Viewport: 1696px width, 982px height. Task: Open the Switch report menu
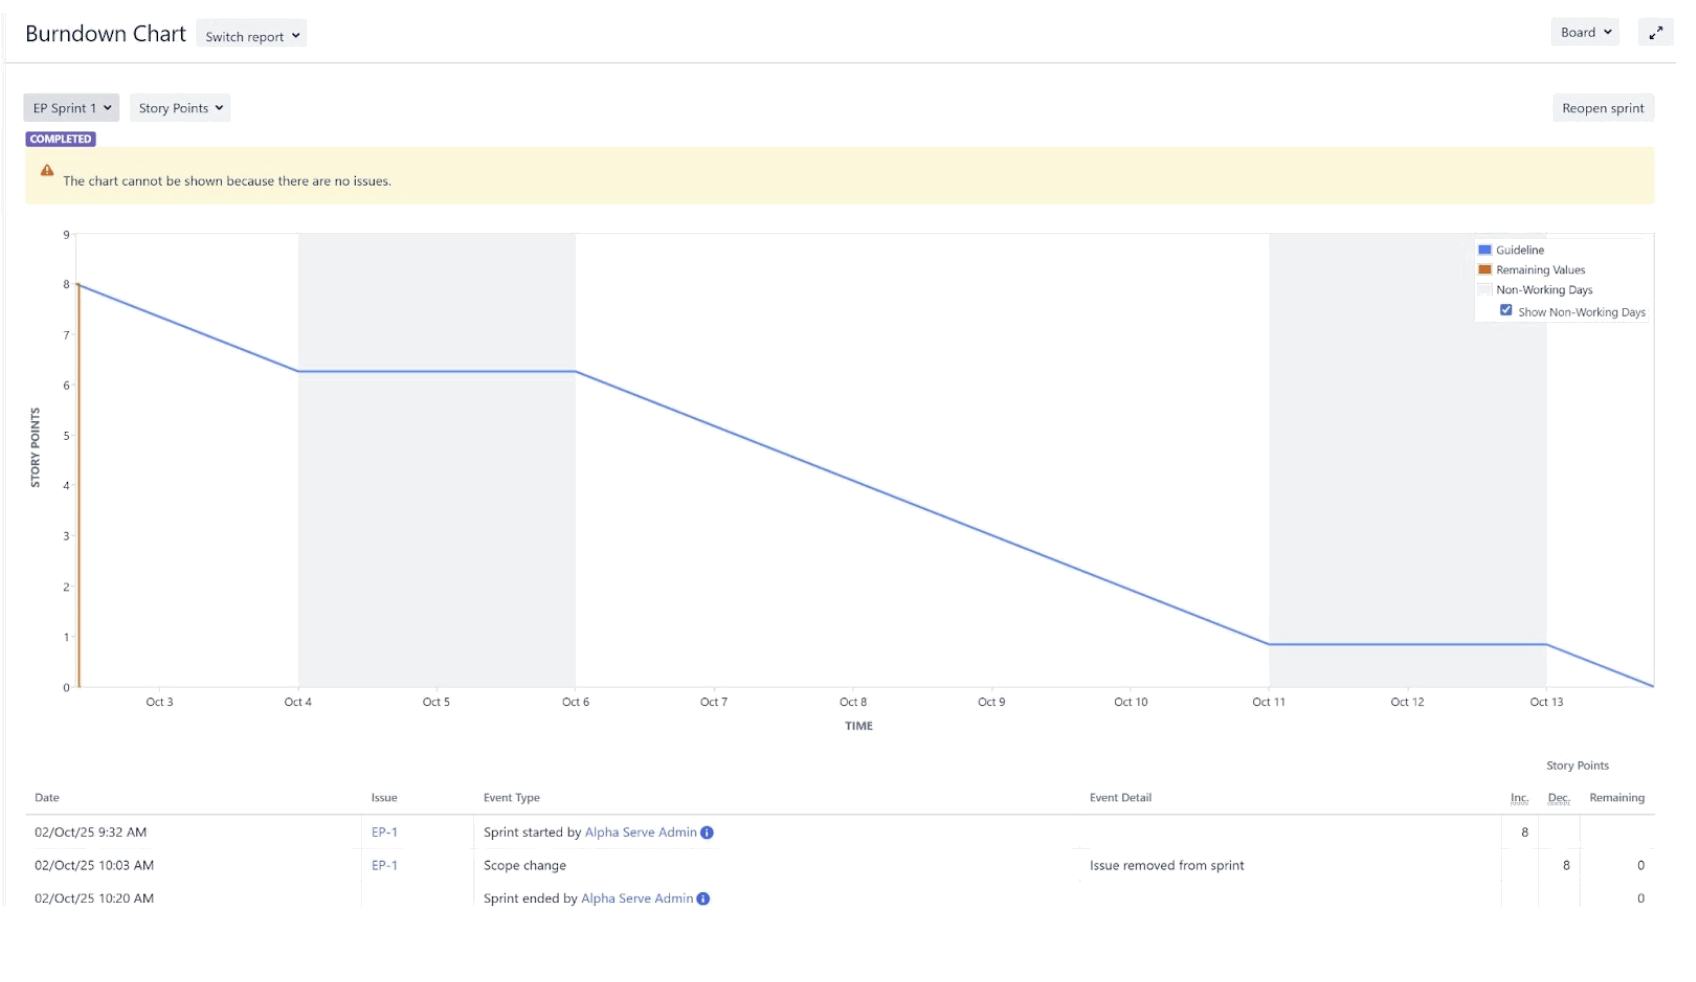pos(251,34)
